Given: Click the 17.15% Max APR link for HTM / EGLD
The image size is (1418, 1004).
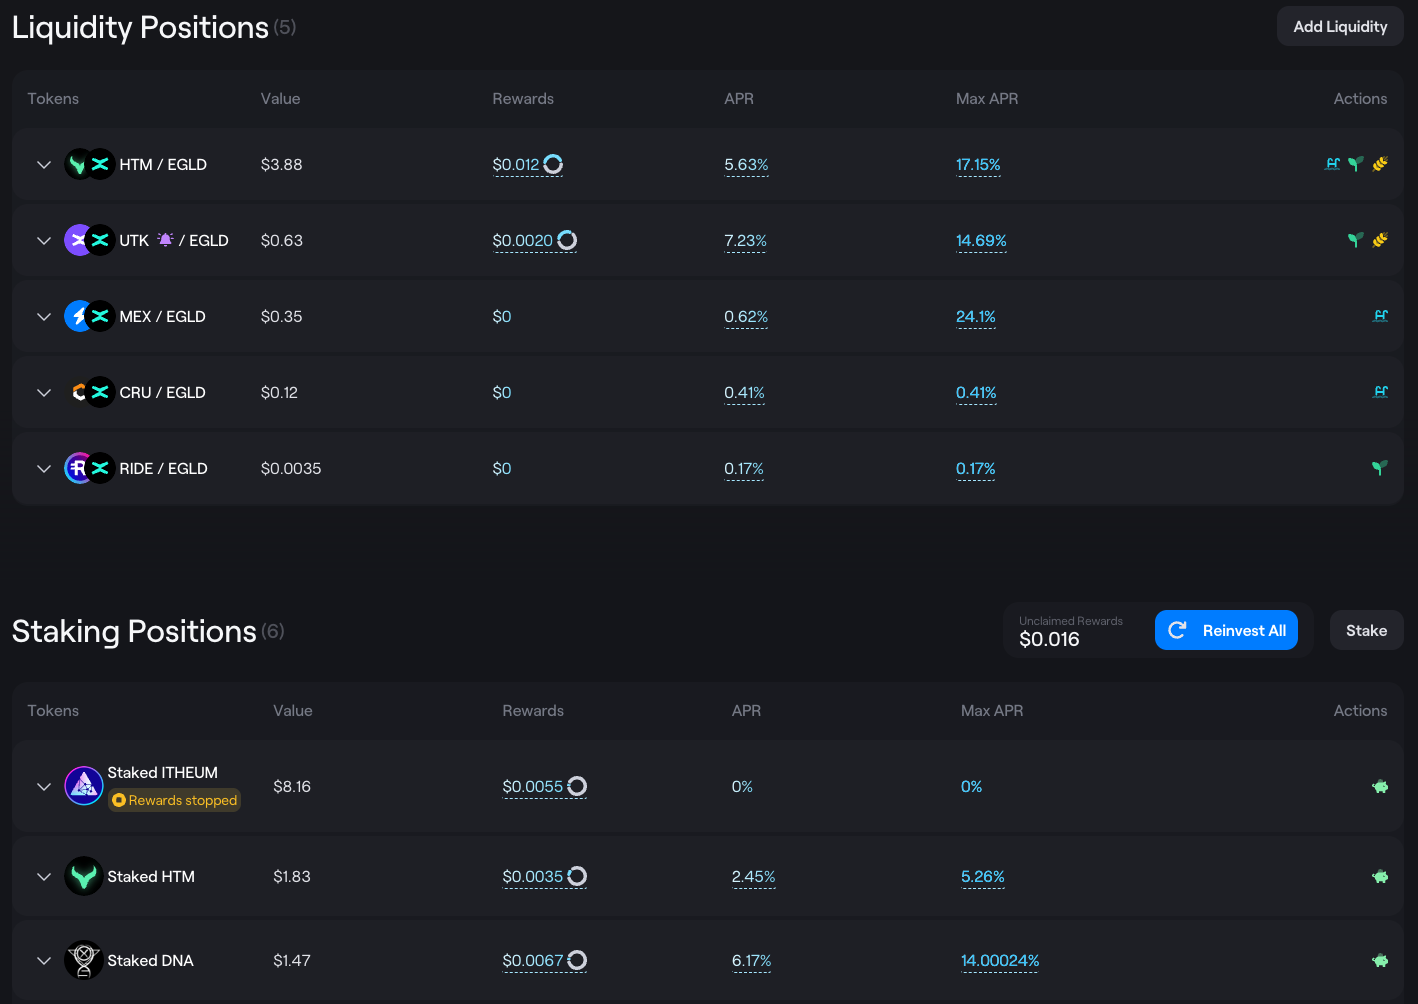Looking at the screenshot, I should click(978, 165).
